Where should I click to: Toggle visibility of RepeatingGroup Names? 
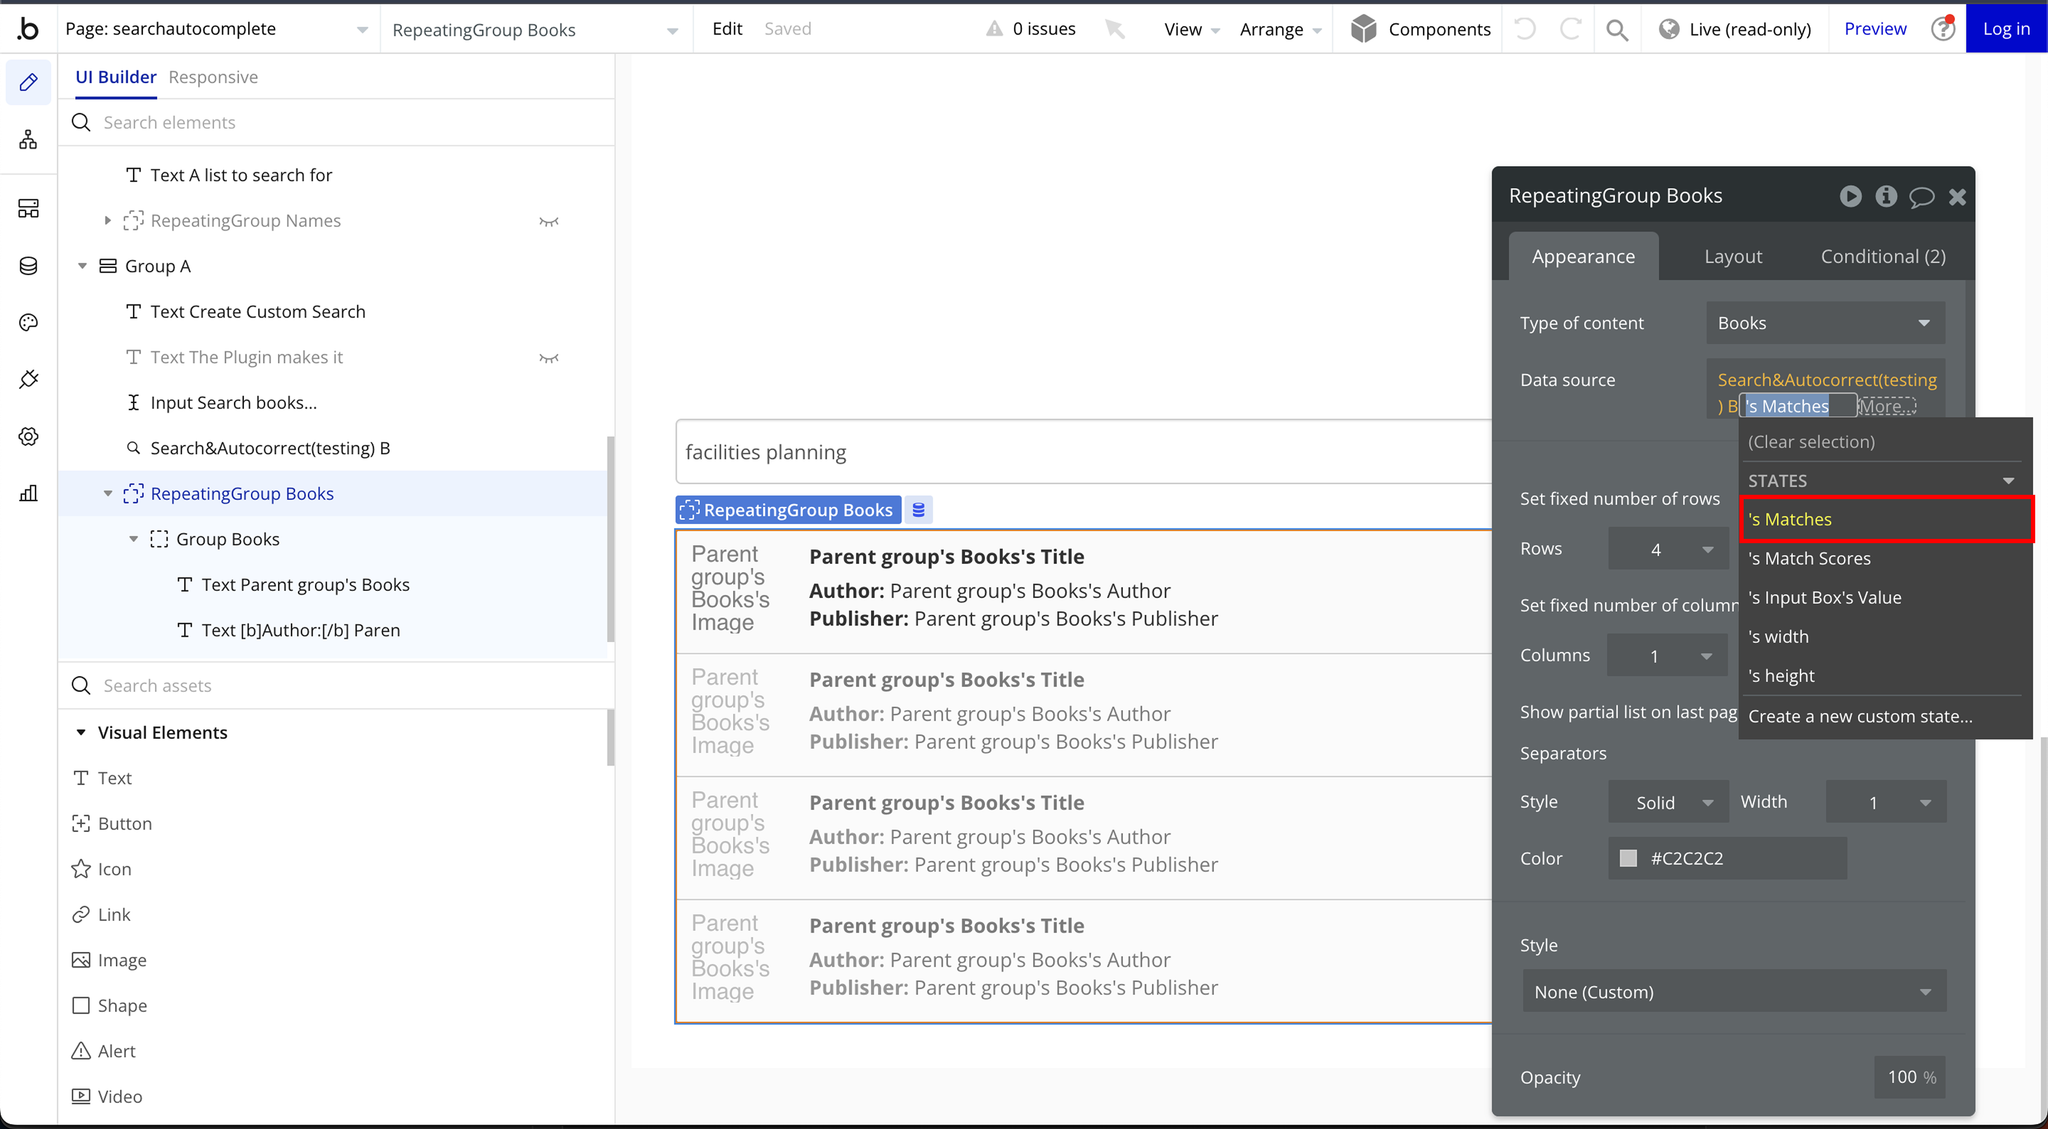pos(548,221)
